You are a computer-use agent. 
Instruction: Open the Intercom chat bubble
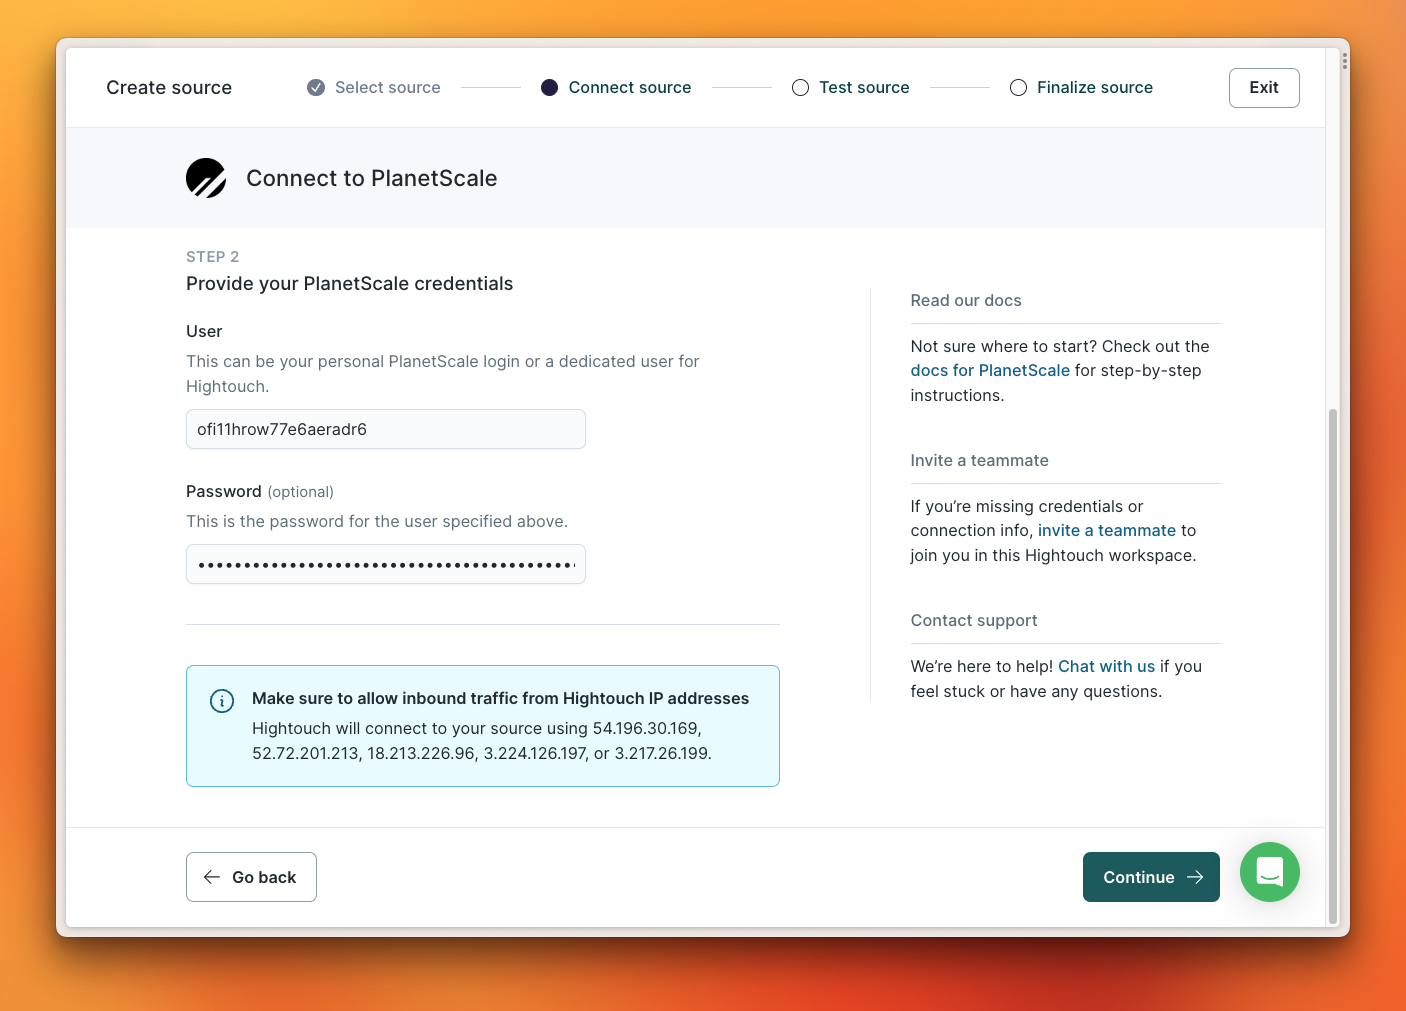[1269, 872]
